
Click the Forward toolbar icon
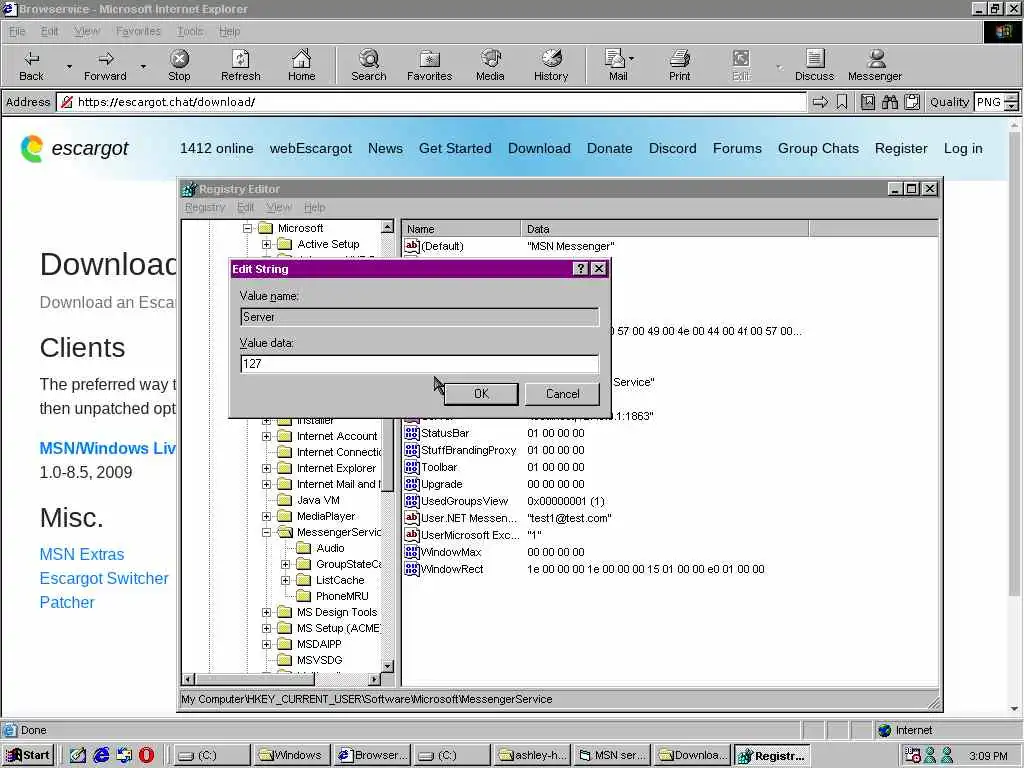105,65
